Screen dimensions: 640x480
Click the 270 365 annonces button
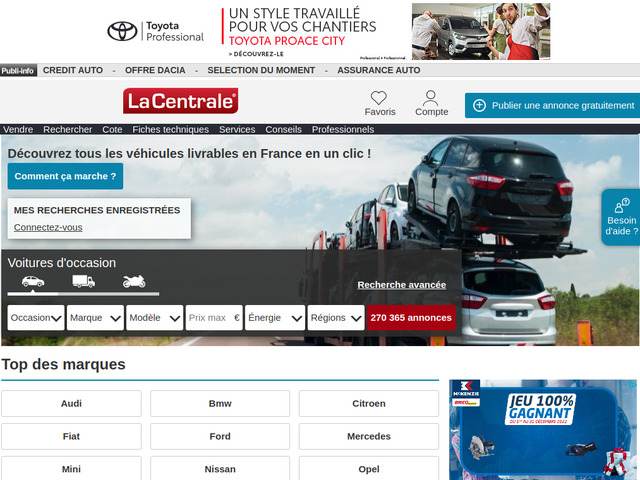[x=411, y=318]
